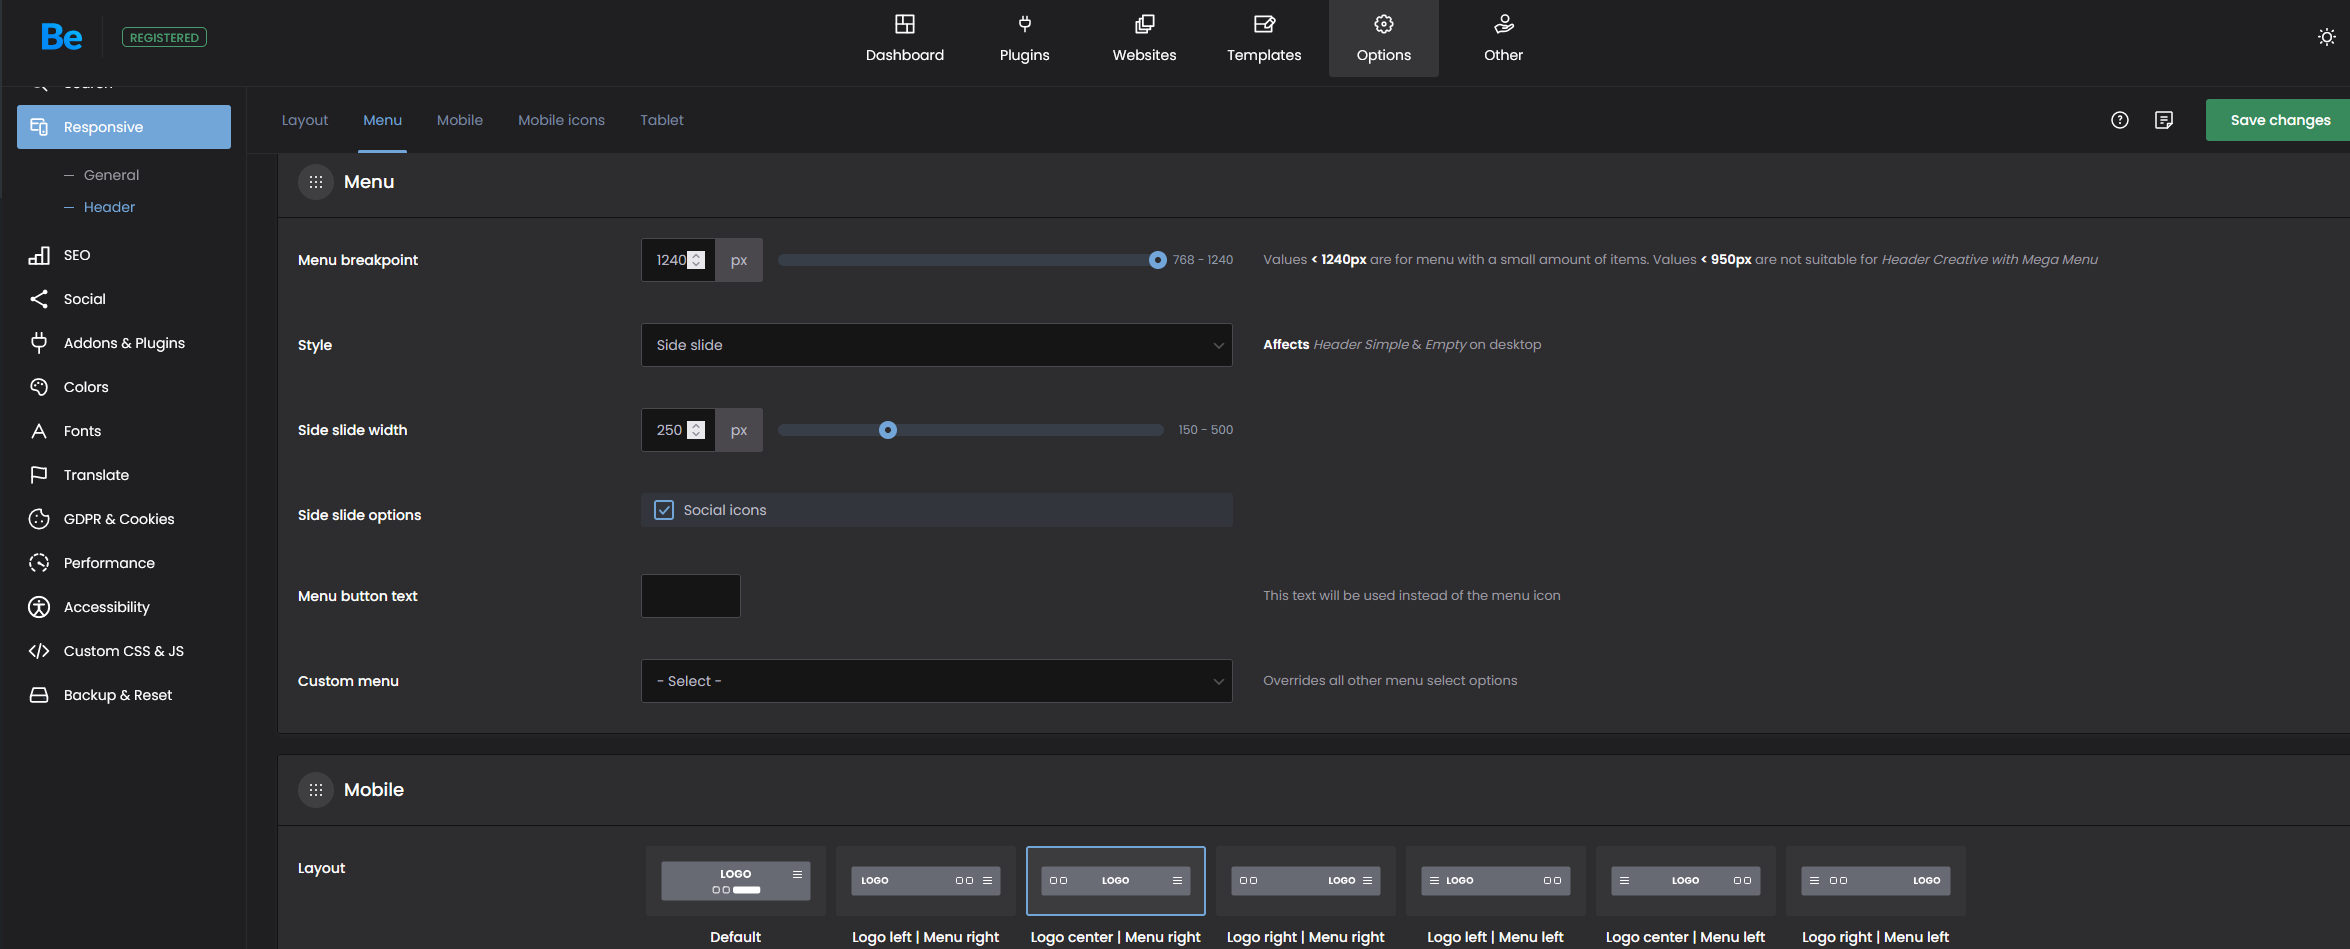Open Header sub-item under Responsive

point(109,207)
